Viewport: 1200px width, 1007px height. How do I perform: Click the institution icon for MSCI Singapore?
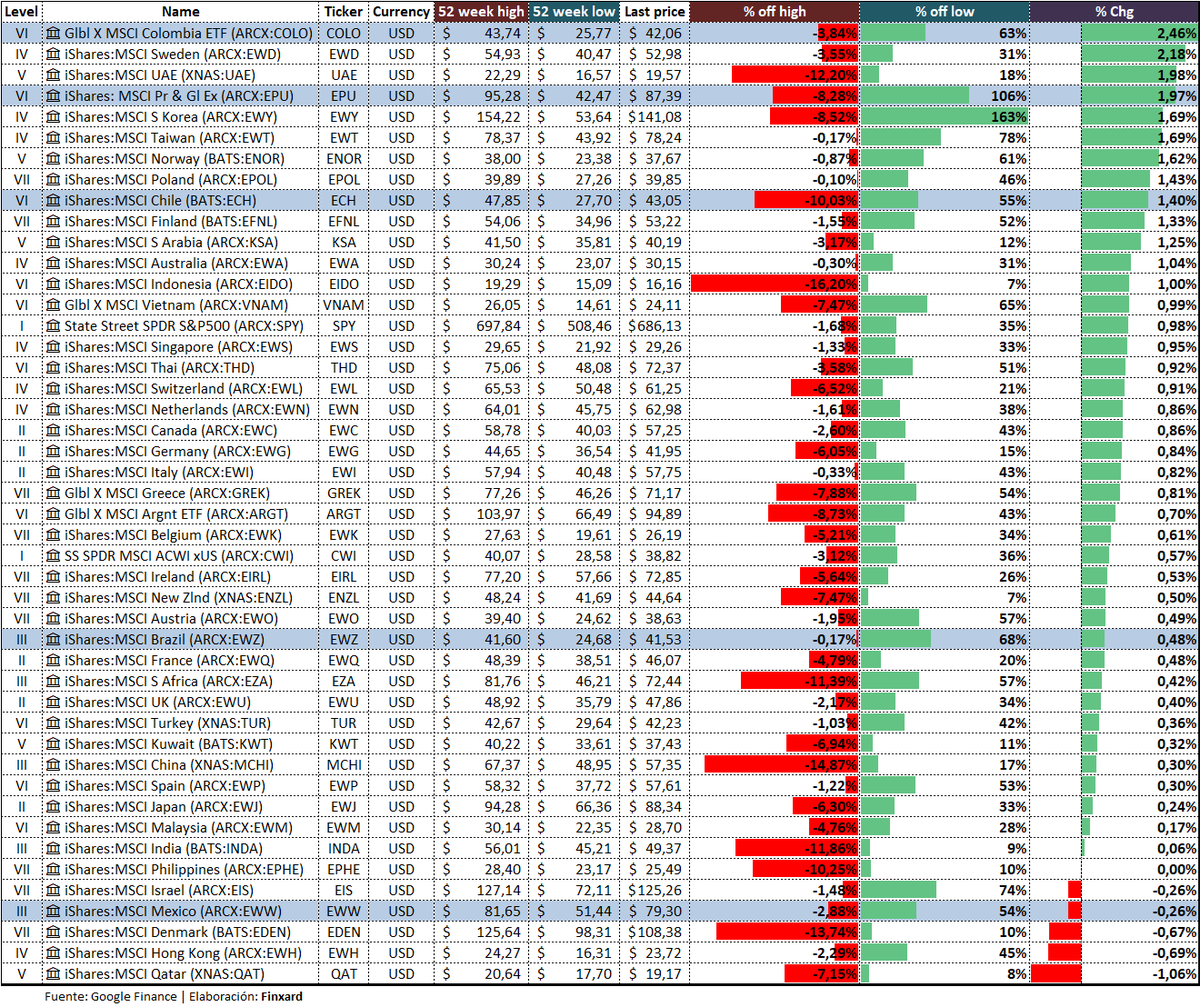point(53,347)
